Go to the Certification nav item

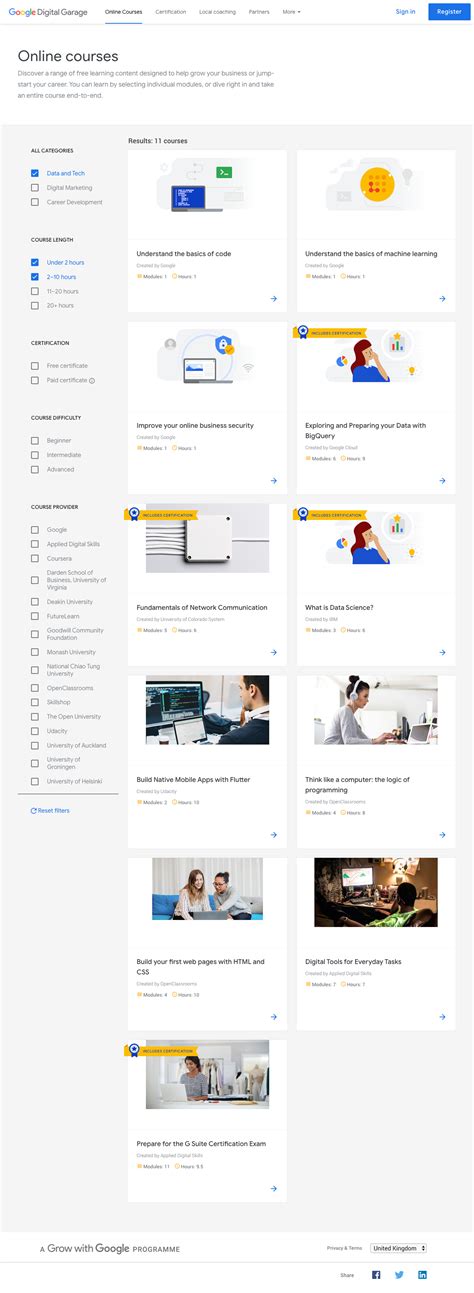171,12
